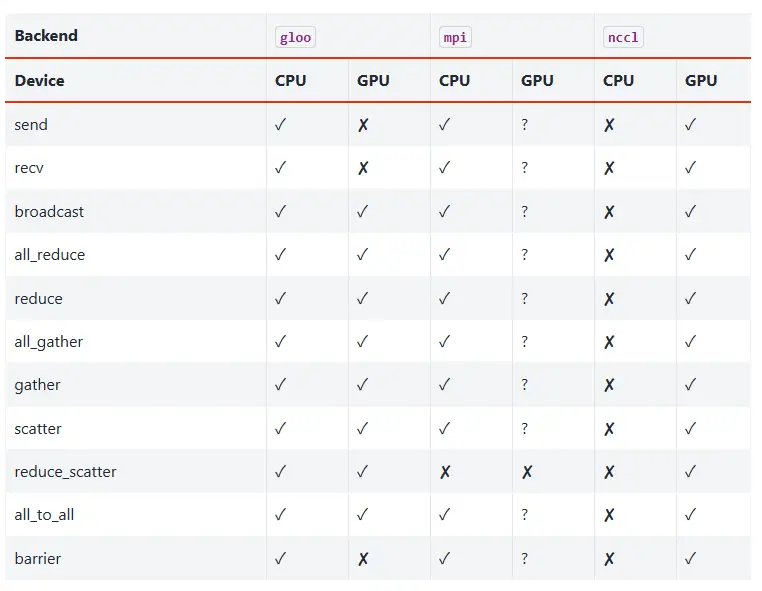Select the cross for reduce_scatter under mpi CPU
This screenshot has width=762, height=591.
[445, 472]
